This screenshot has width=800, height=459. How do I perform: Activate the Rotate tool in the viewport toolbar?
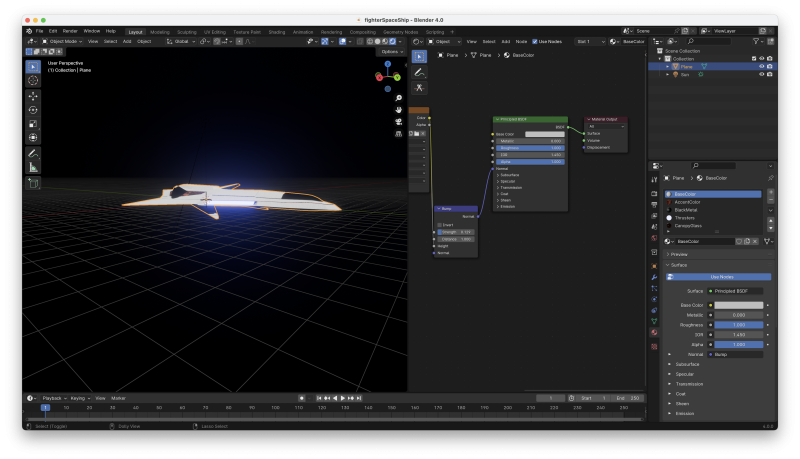pyautogui.click(x=33, y=110)
